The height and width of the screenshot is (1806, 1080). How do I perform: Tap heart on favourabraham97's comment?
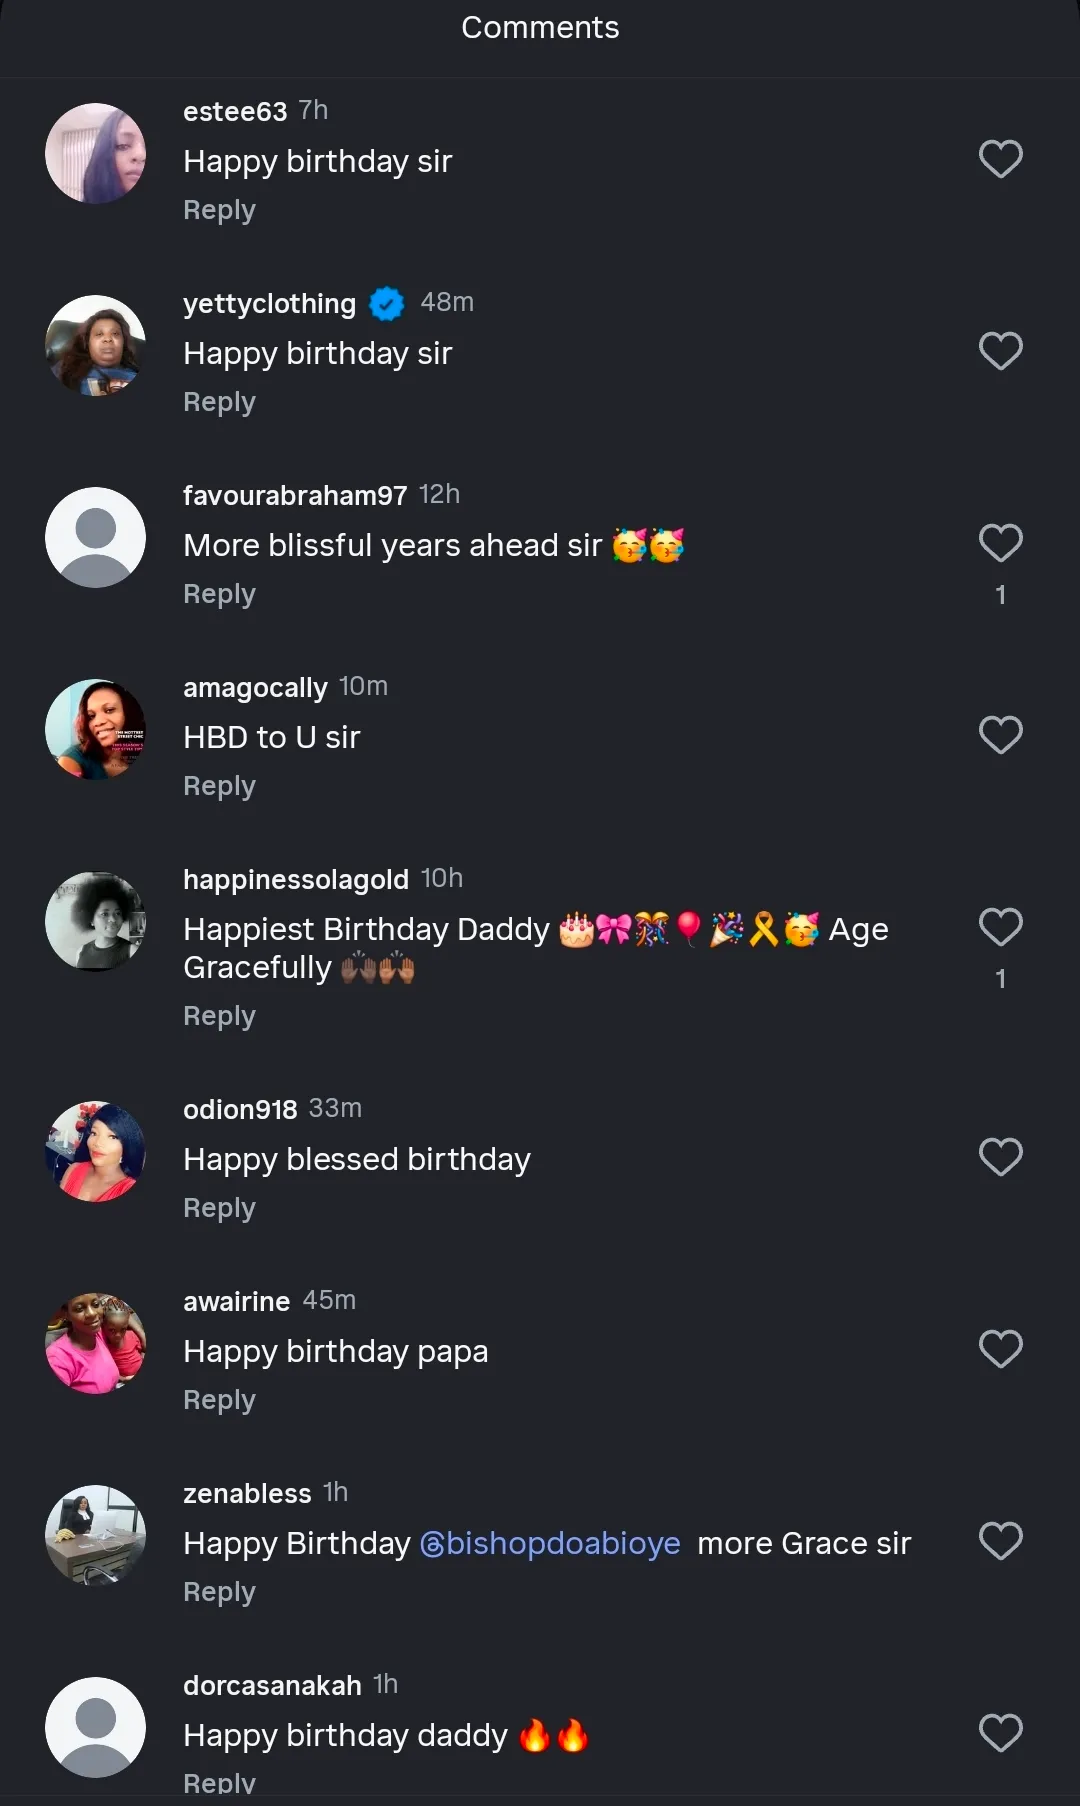1000,543
